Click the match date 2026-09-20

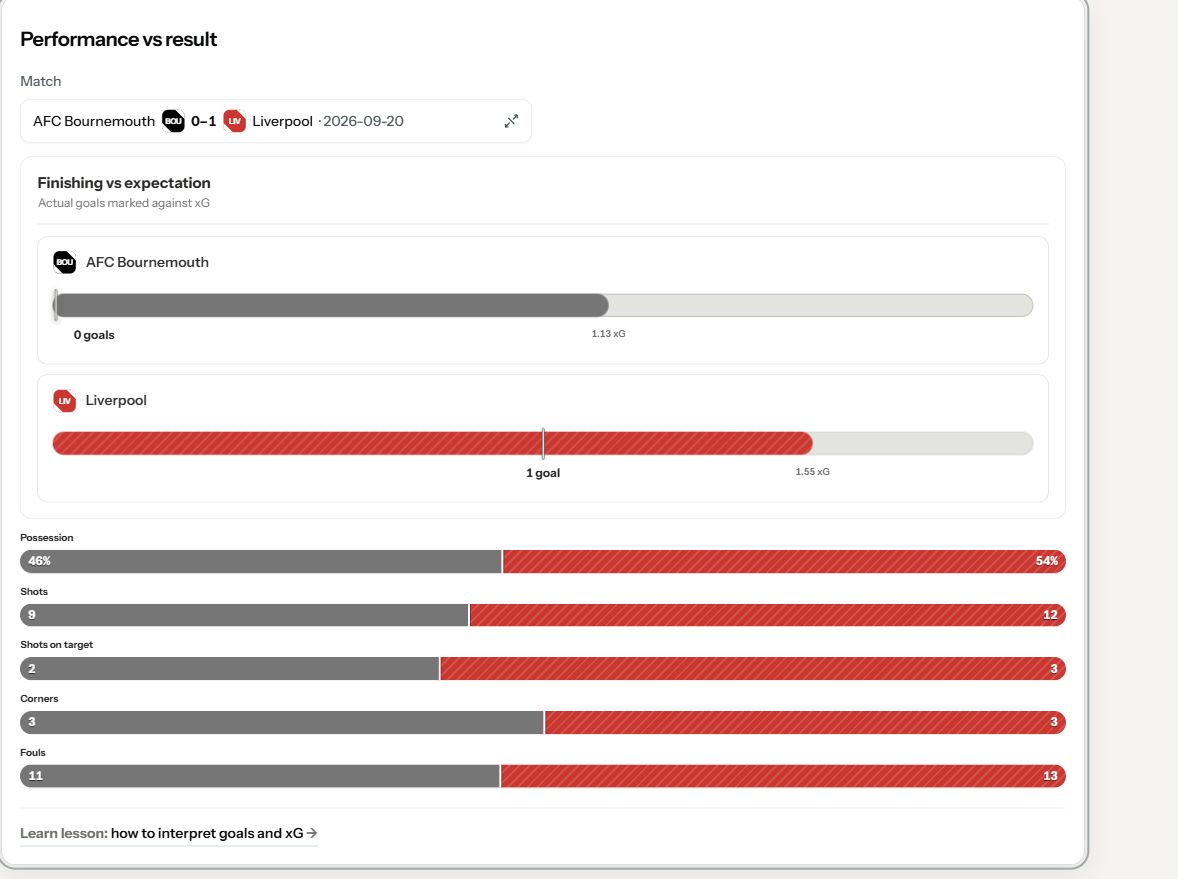pyautogui.click(x=363, y=121)
